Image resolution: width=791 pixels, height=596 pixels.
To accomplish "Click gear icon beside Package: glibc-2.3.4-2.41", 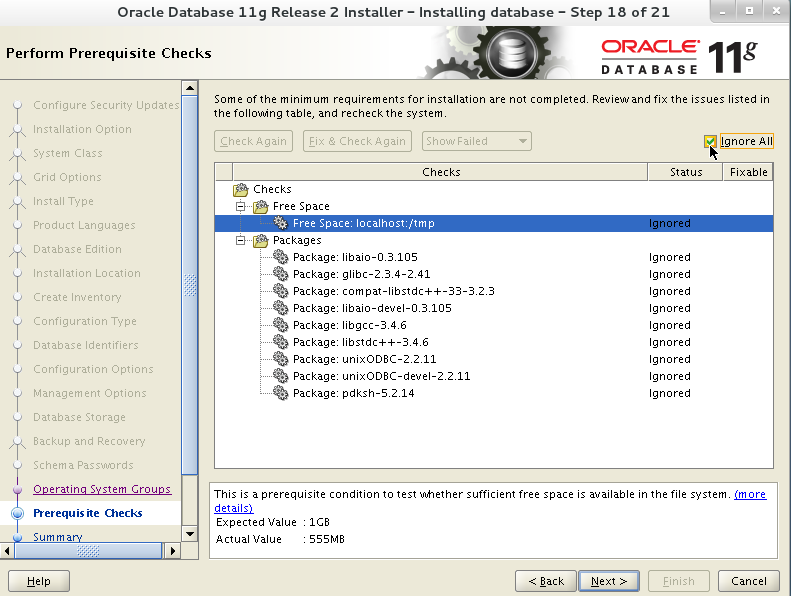I will click(280, 275).
